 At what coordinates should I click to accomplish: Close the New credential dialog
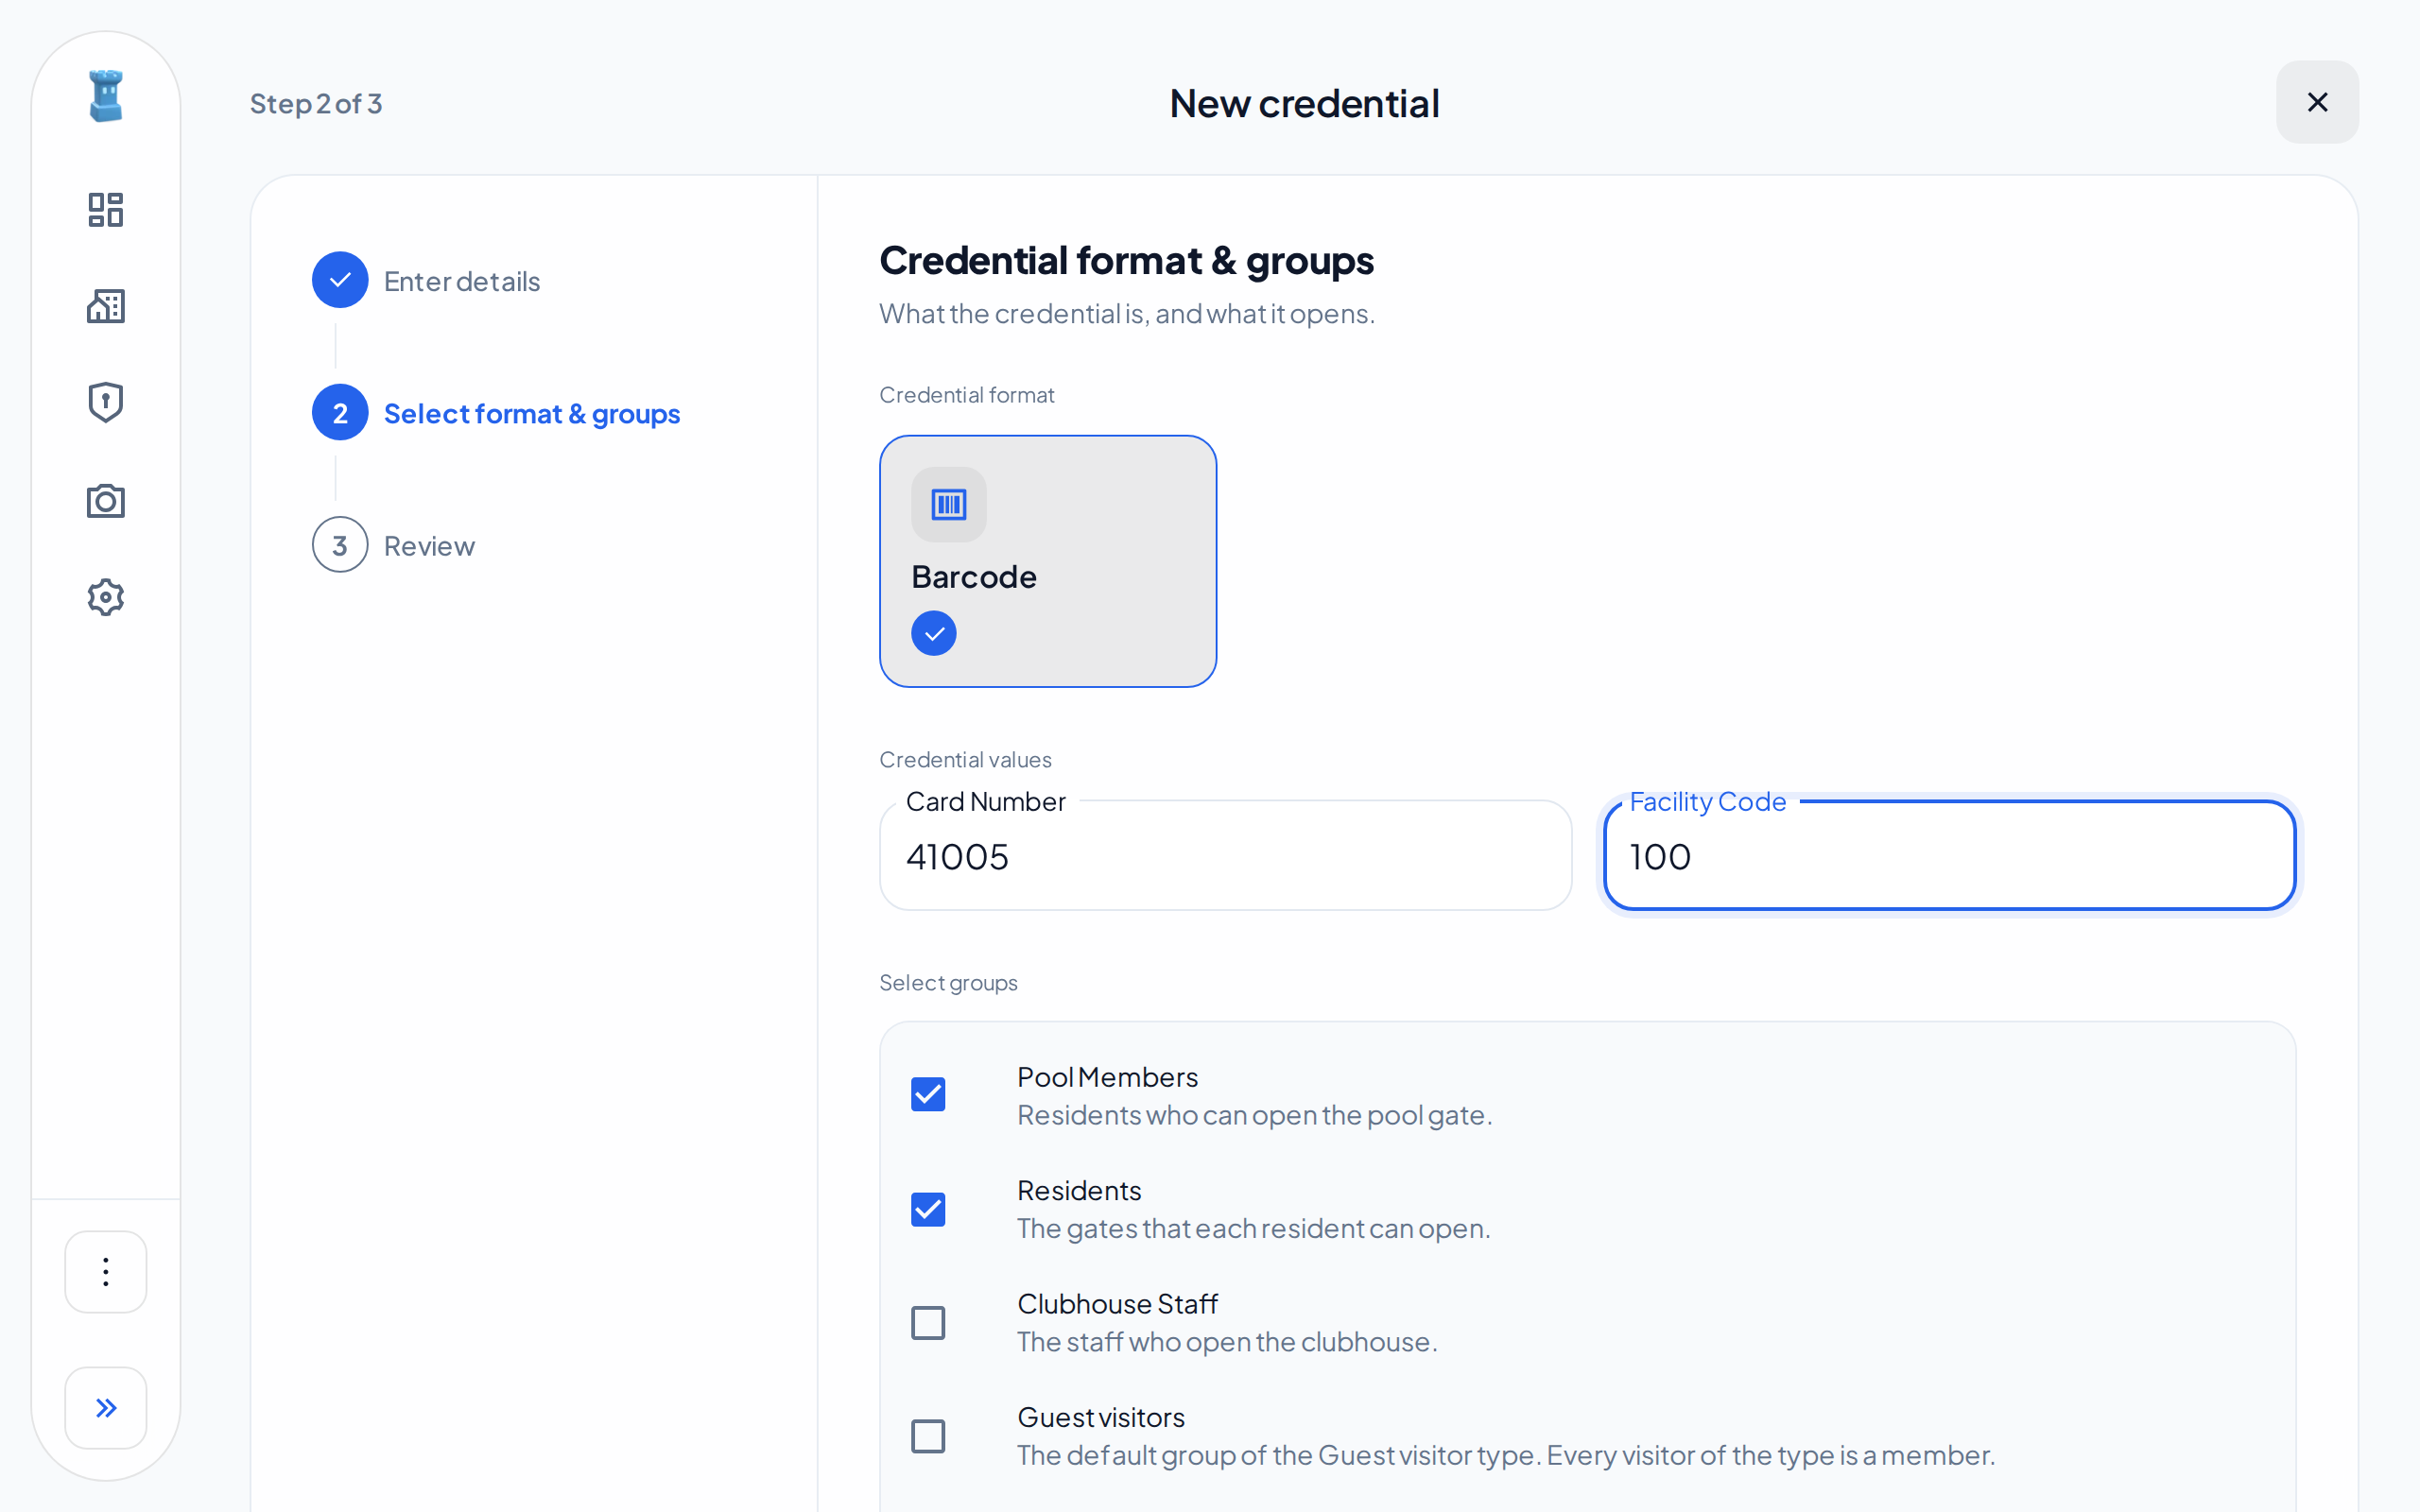tap(2317, 102)
